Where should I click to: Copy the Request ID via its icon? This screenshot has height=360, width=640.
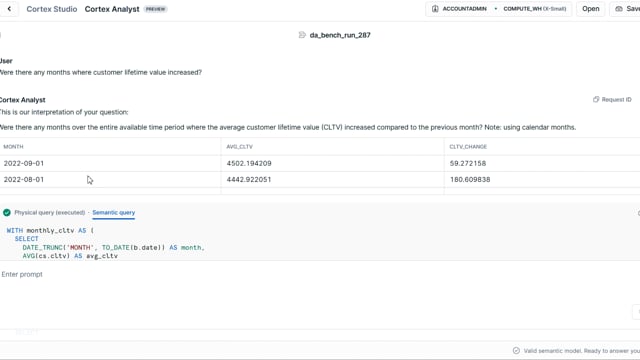(x=596, y=100)
